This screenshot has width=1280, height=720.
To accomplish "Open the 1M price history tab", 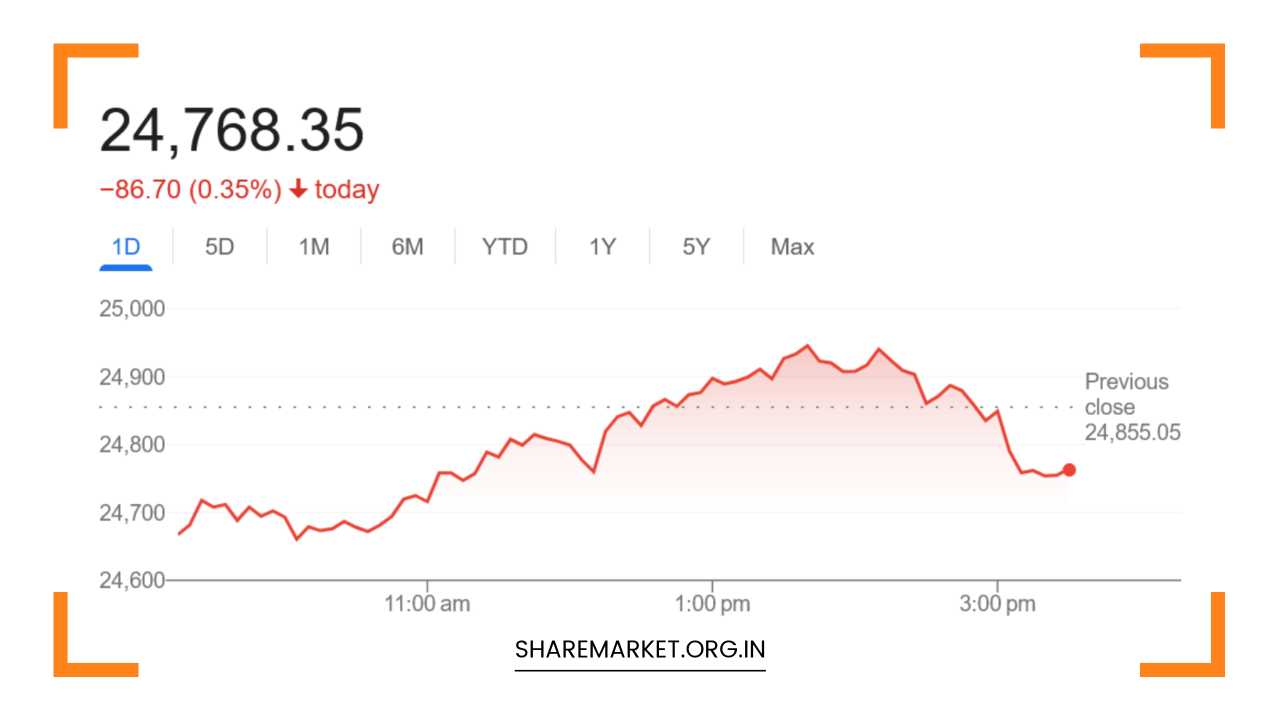I will pyautogui.click(x=313, y=246).
